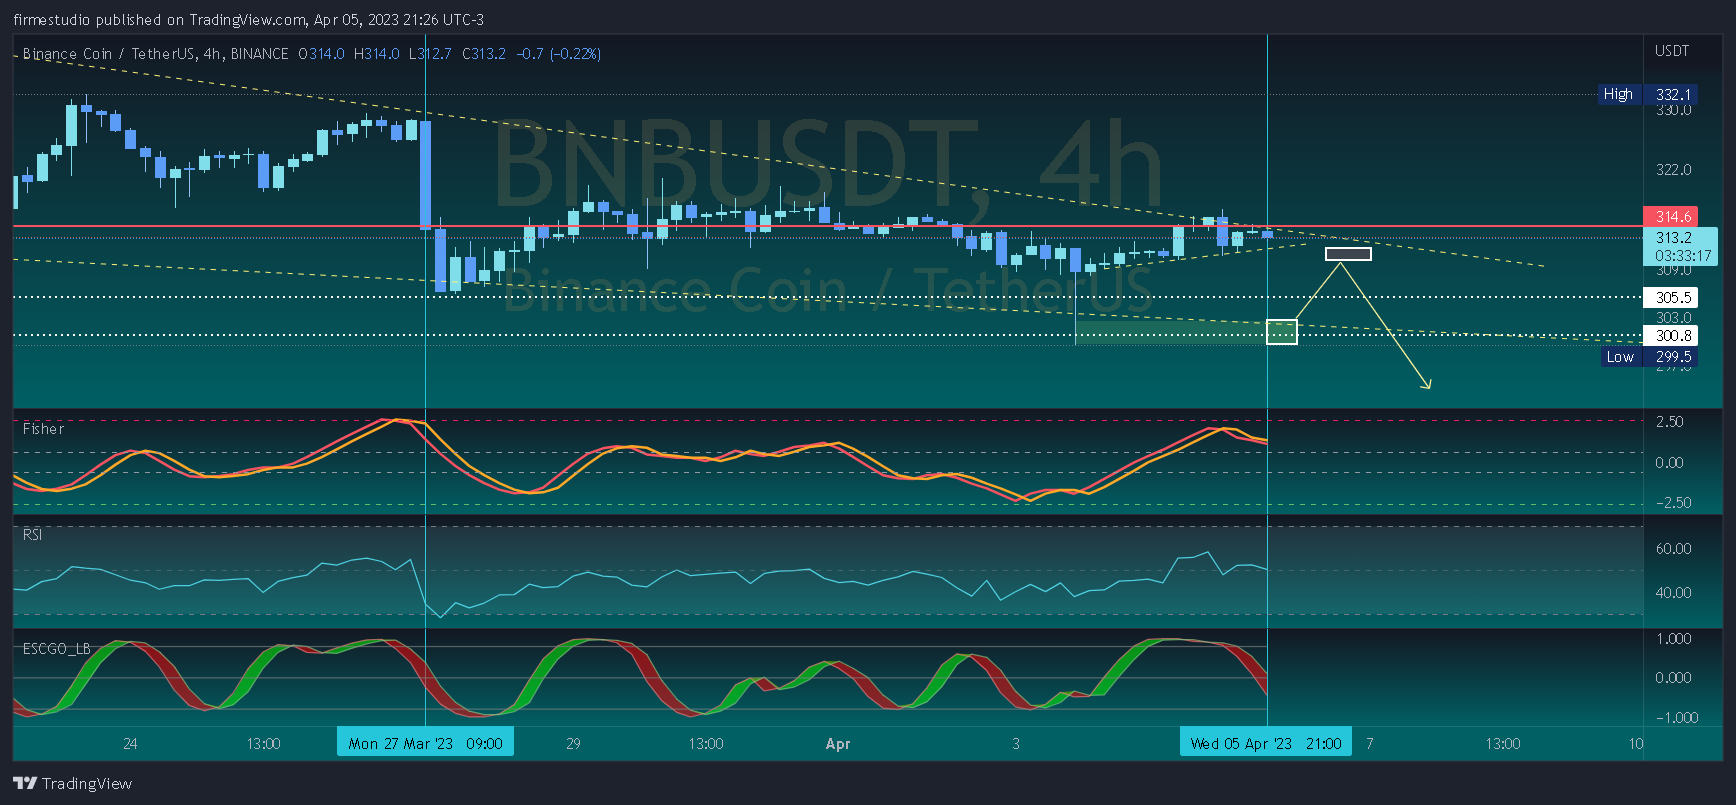The height and width of the screenshot is (805, 1736).
Task: Click the 29 date label on time axis
Action: 573,743
